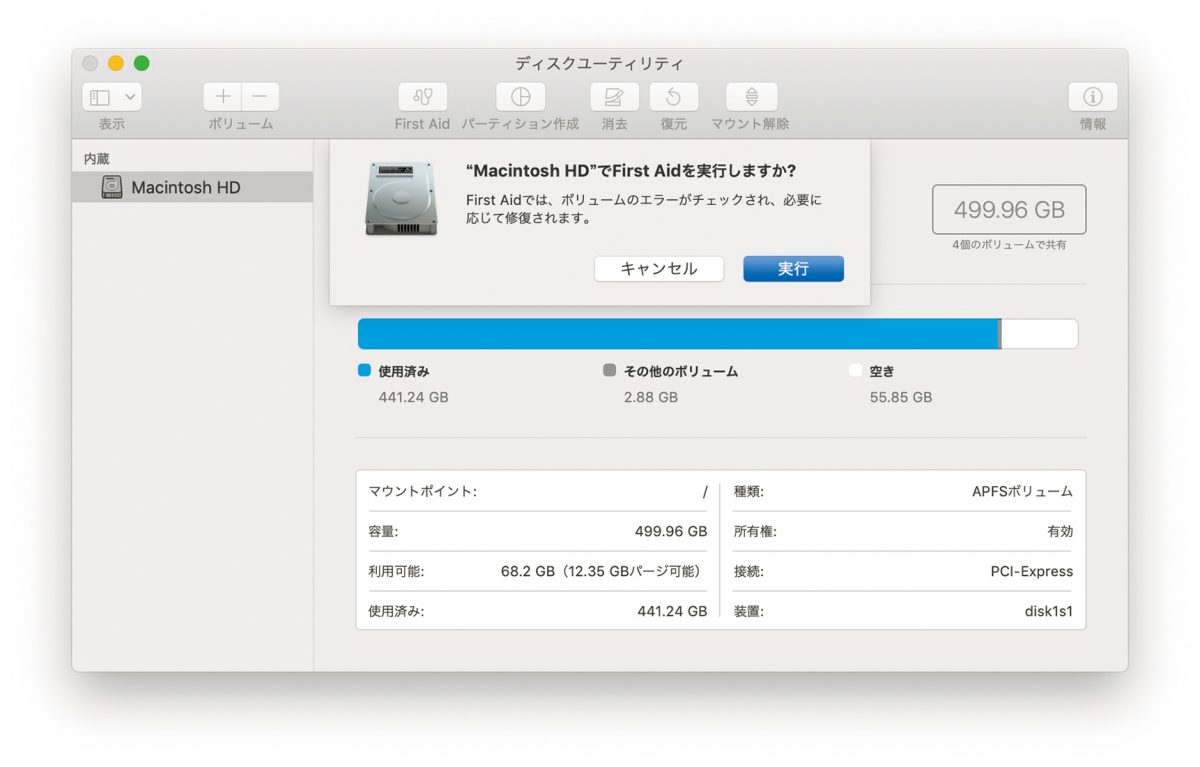Image resolution: width=1200 pixels, height=767 pixels.
Task: Click the gray その他のボリューム legend swatch
Action: click(x=610, y=370)
